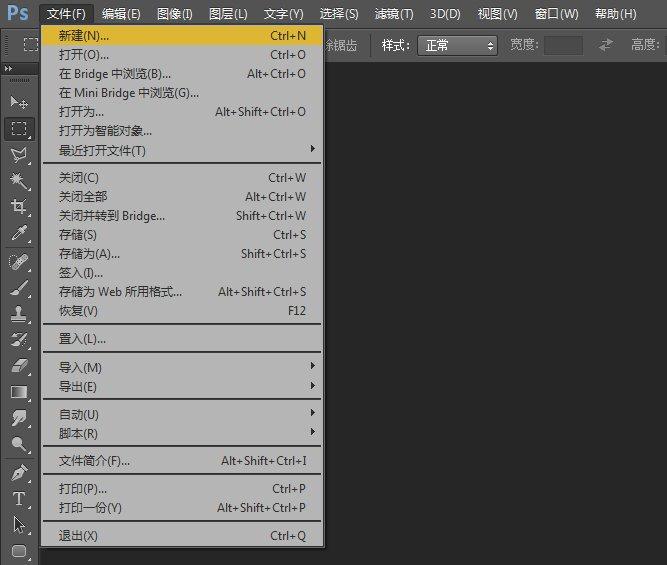Expand the 自动(U) submenu
Screen dimensions: 667x565
point(182,414)
